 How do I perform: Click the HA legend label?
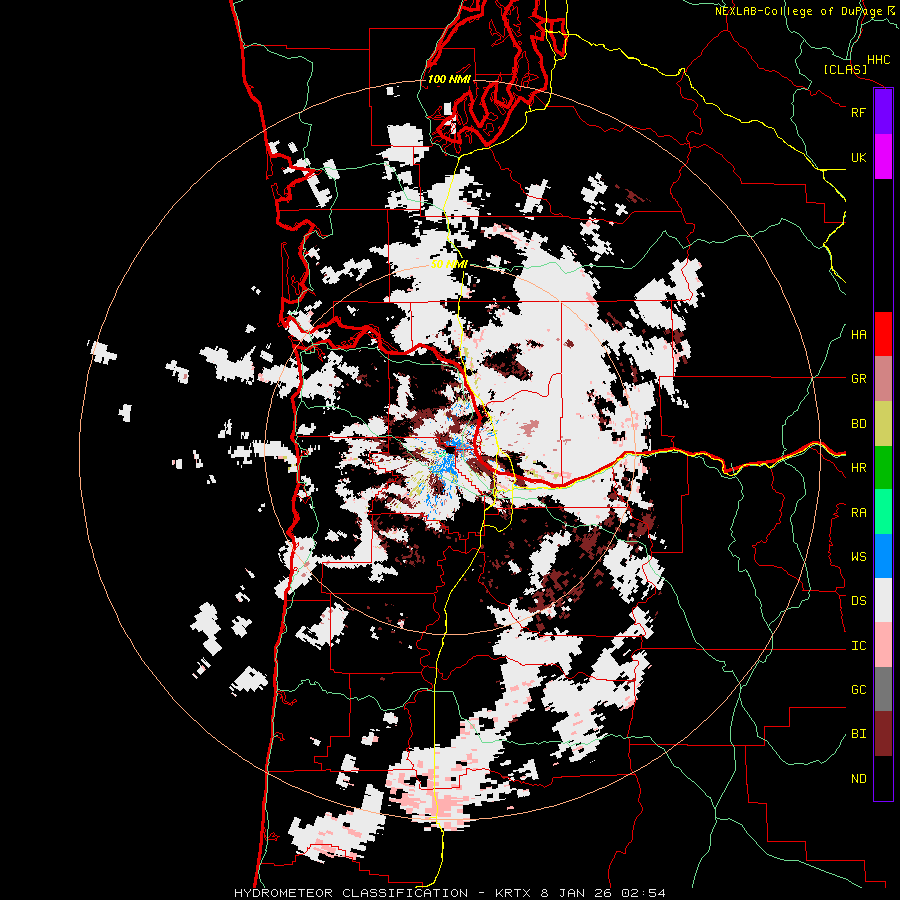[858, 335]
